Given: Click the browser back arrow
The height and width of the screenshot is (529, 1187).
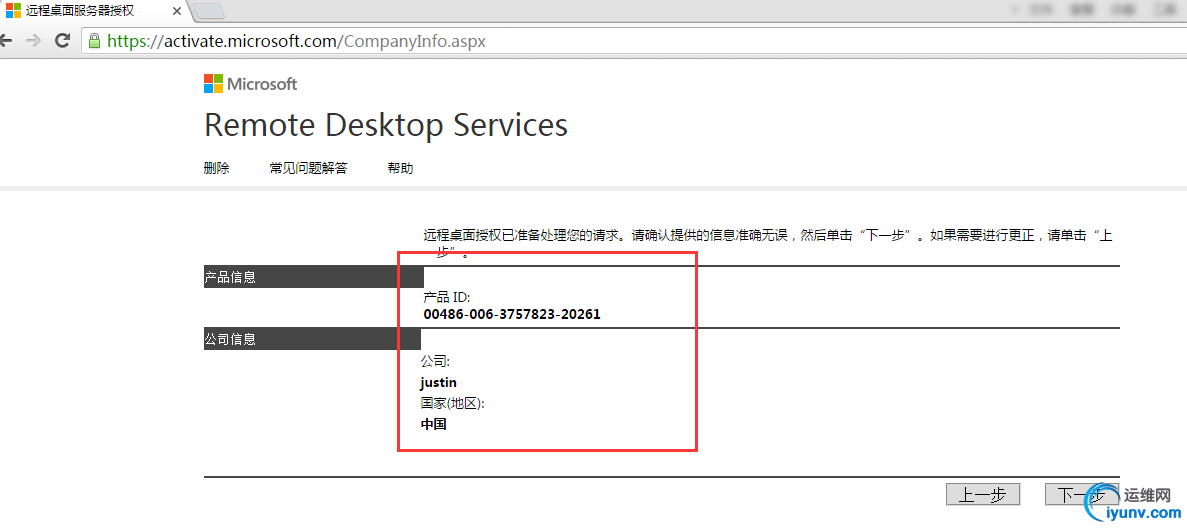Looking at the screenshot, I should point(5,41).
